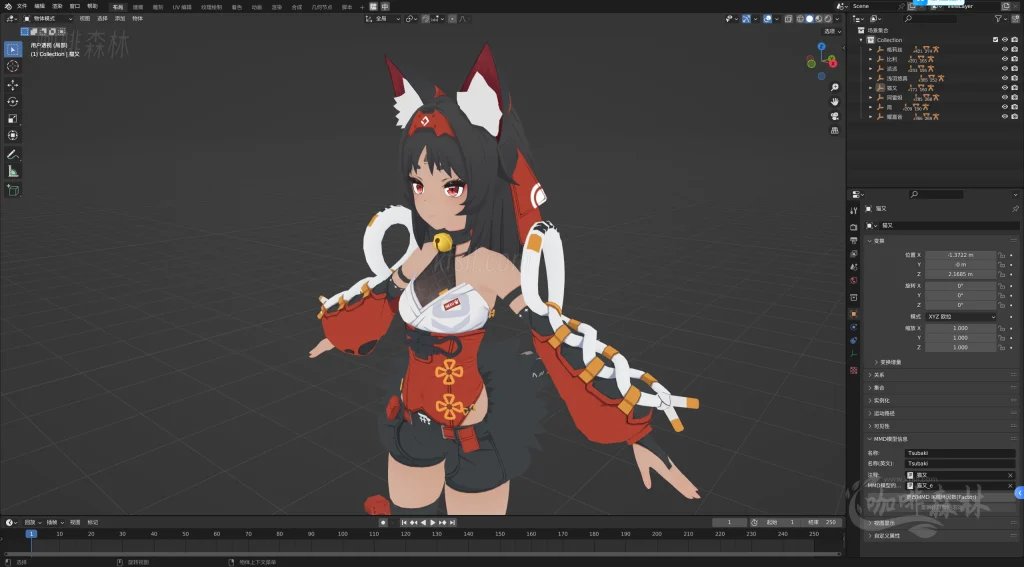Lock the location X value
1024x567 pixels.
(x=1002, y=255)
